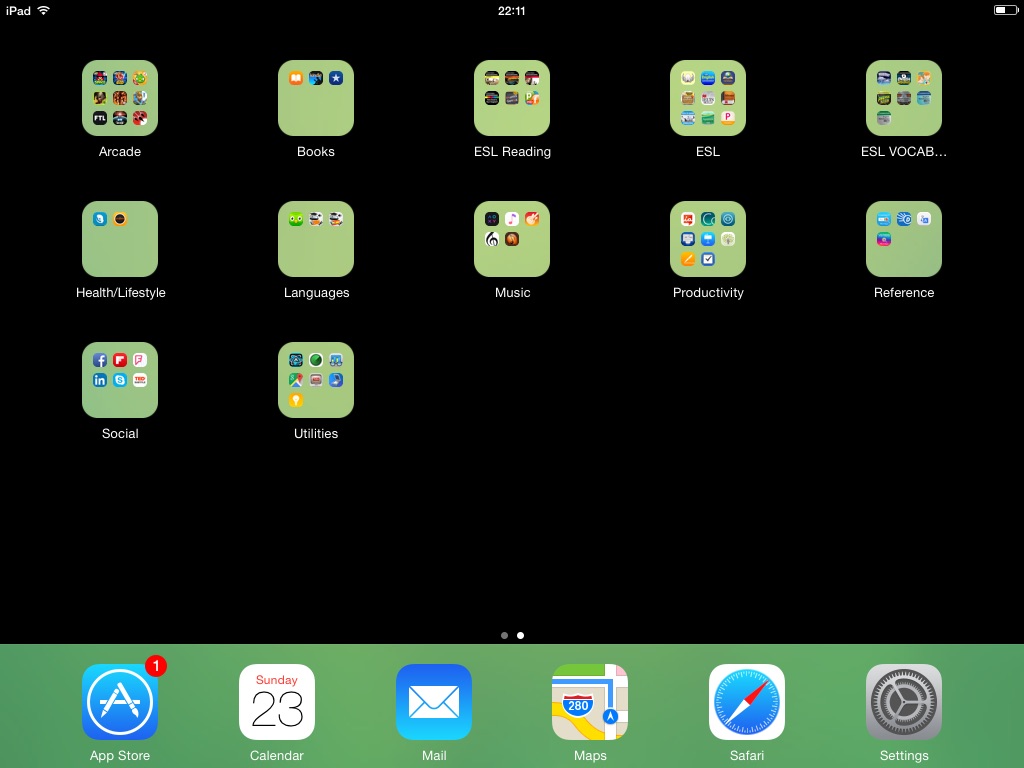Open Calendar showing Sunday 23
This screenshot has width=1024, height=768.
pos(277,702)
